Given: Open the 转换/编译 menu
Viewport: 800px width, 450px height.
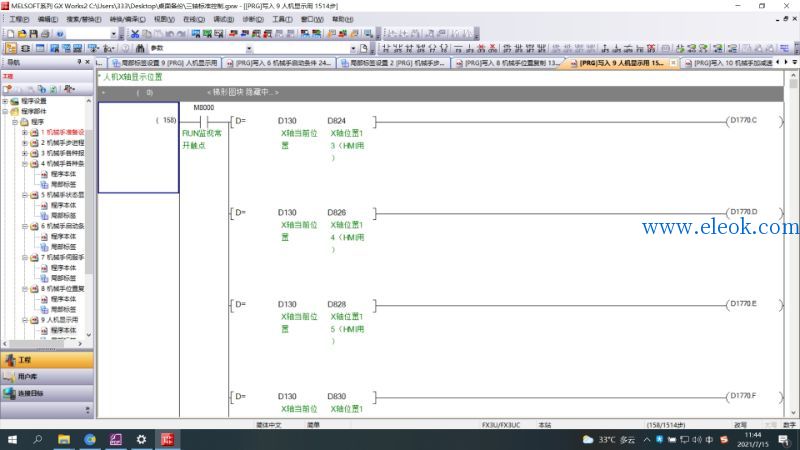Looking at the screenshot, I should 128,19.
